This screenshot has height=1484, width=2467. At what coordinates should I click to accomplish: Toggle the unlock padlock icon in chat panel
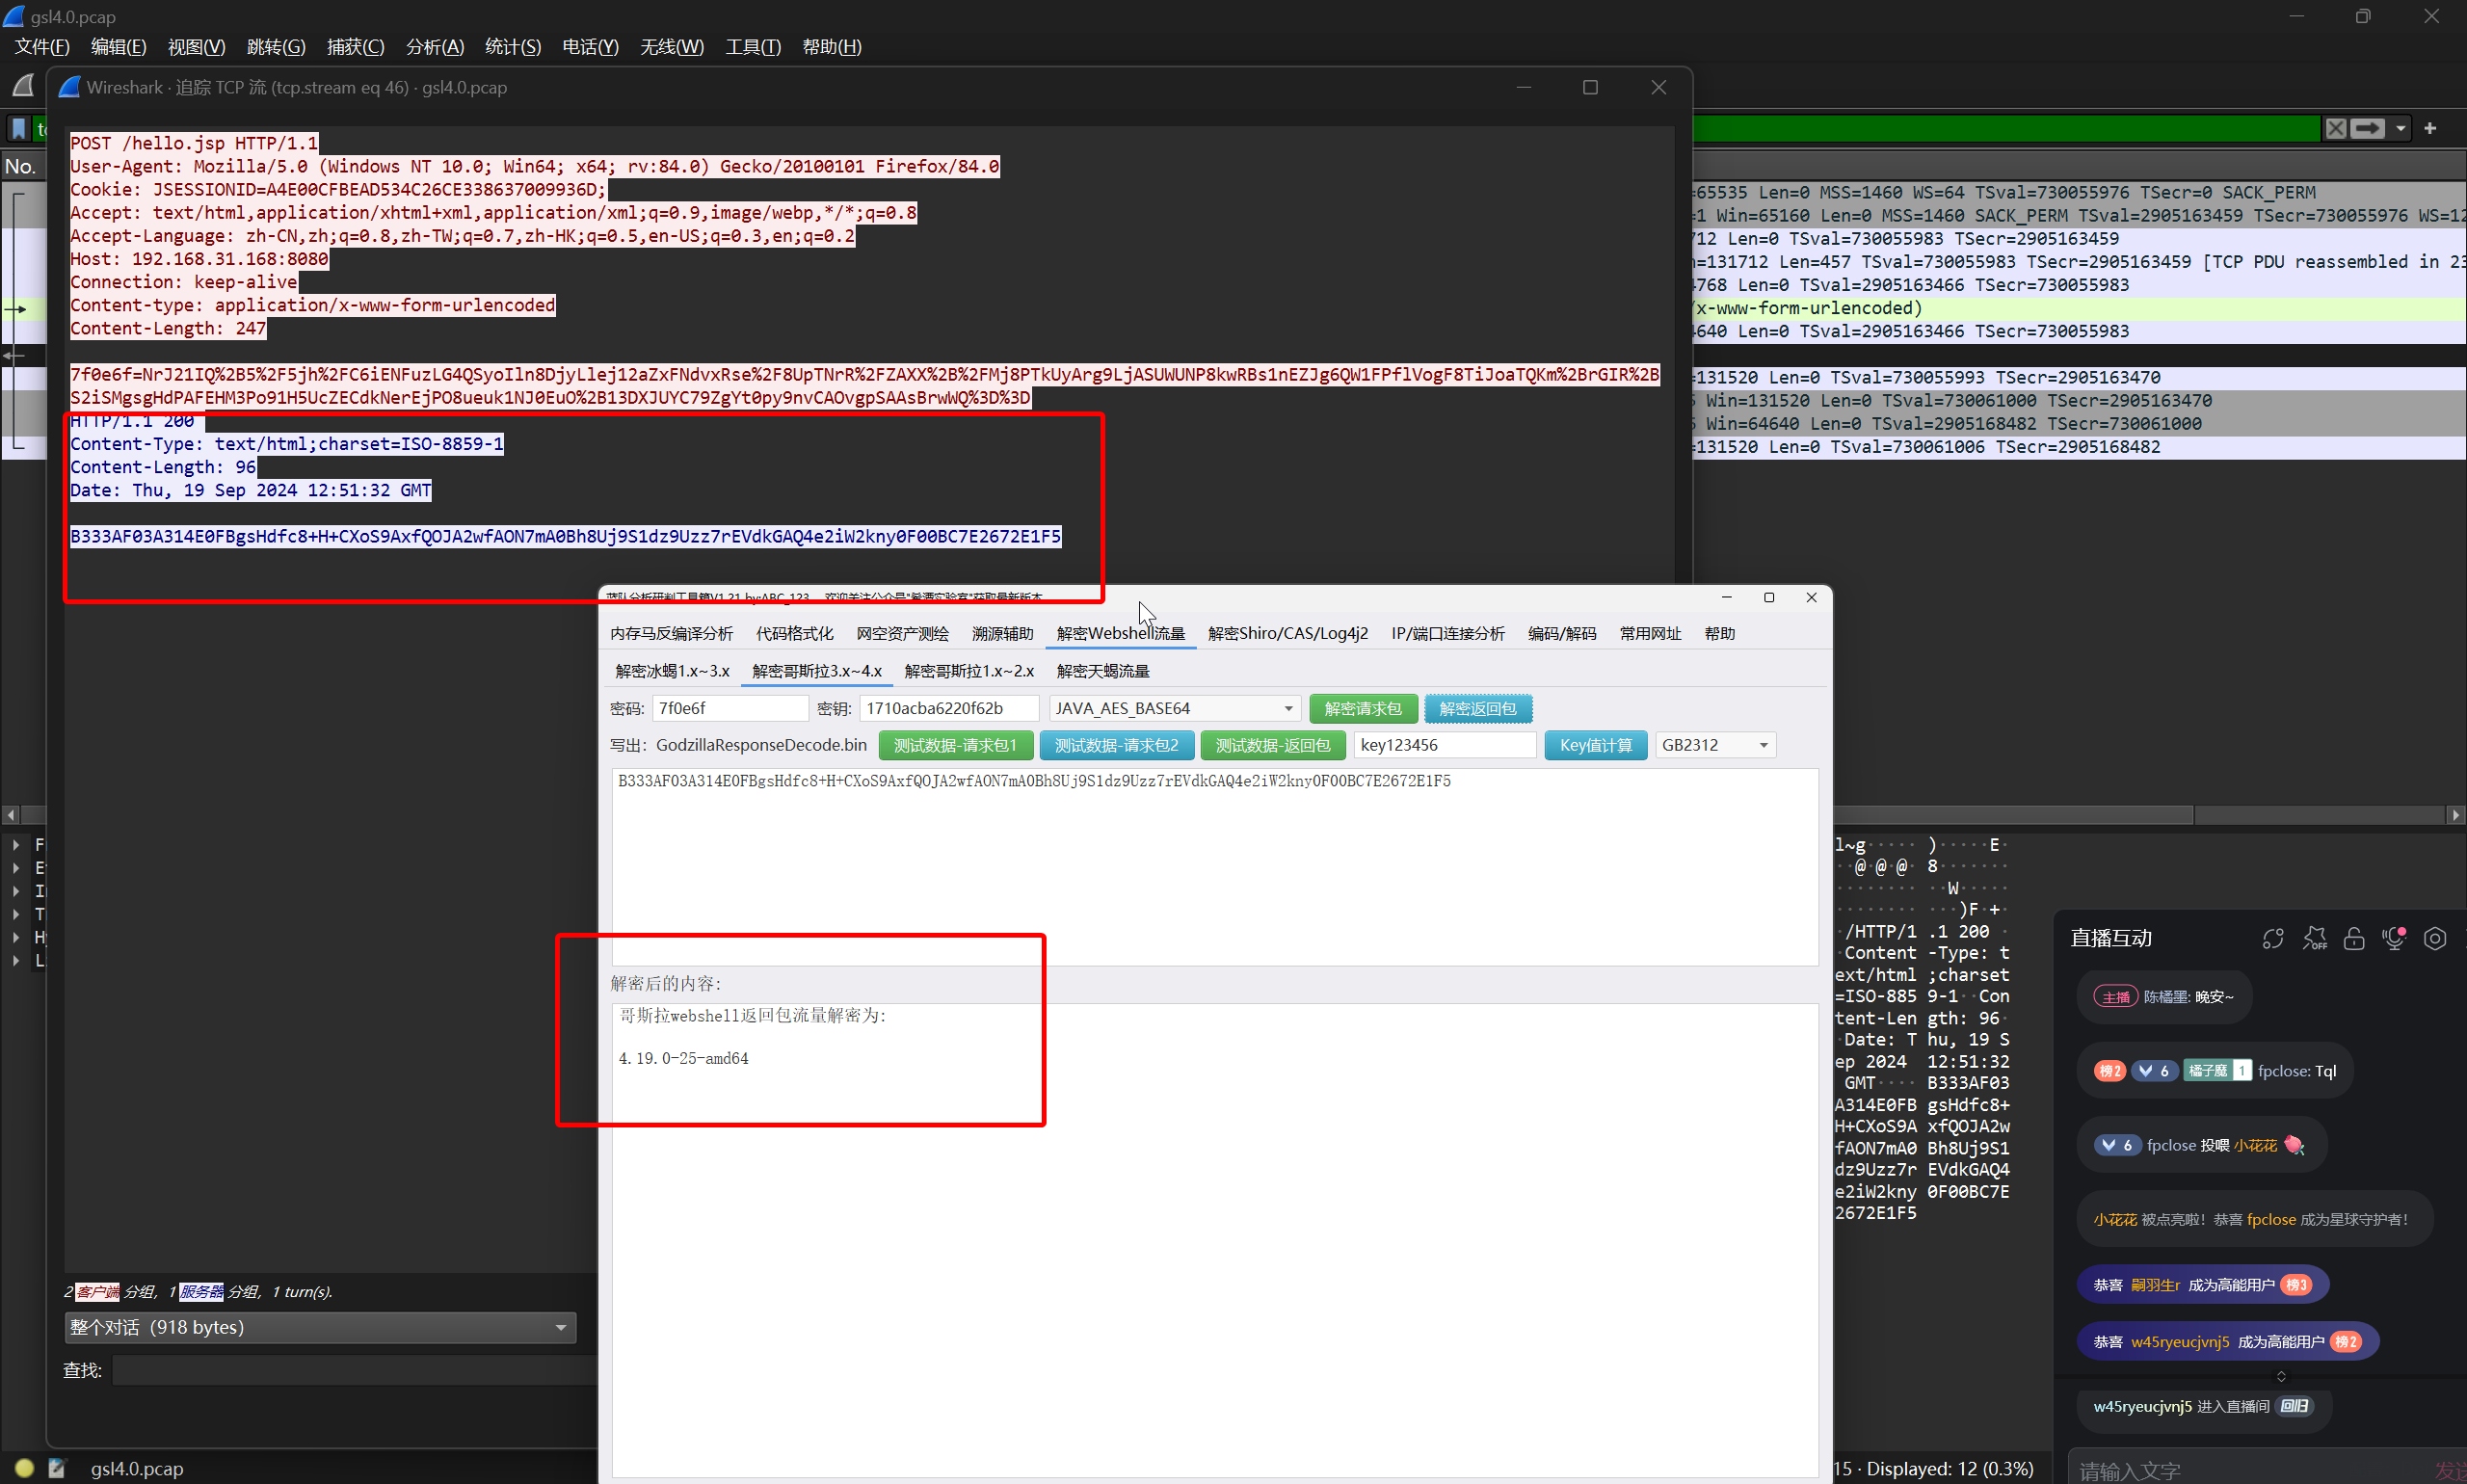click(x=2354, y=938)
